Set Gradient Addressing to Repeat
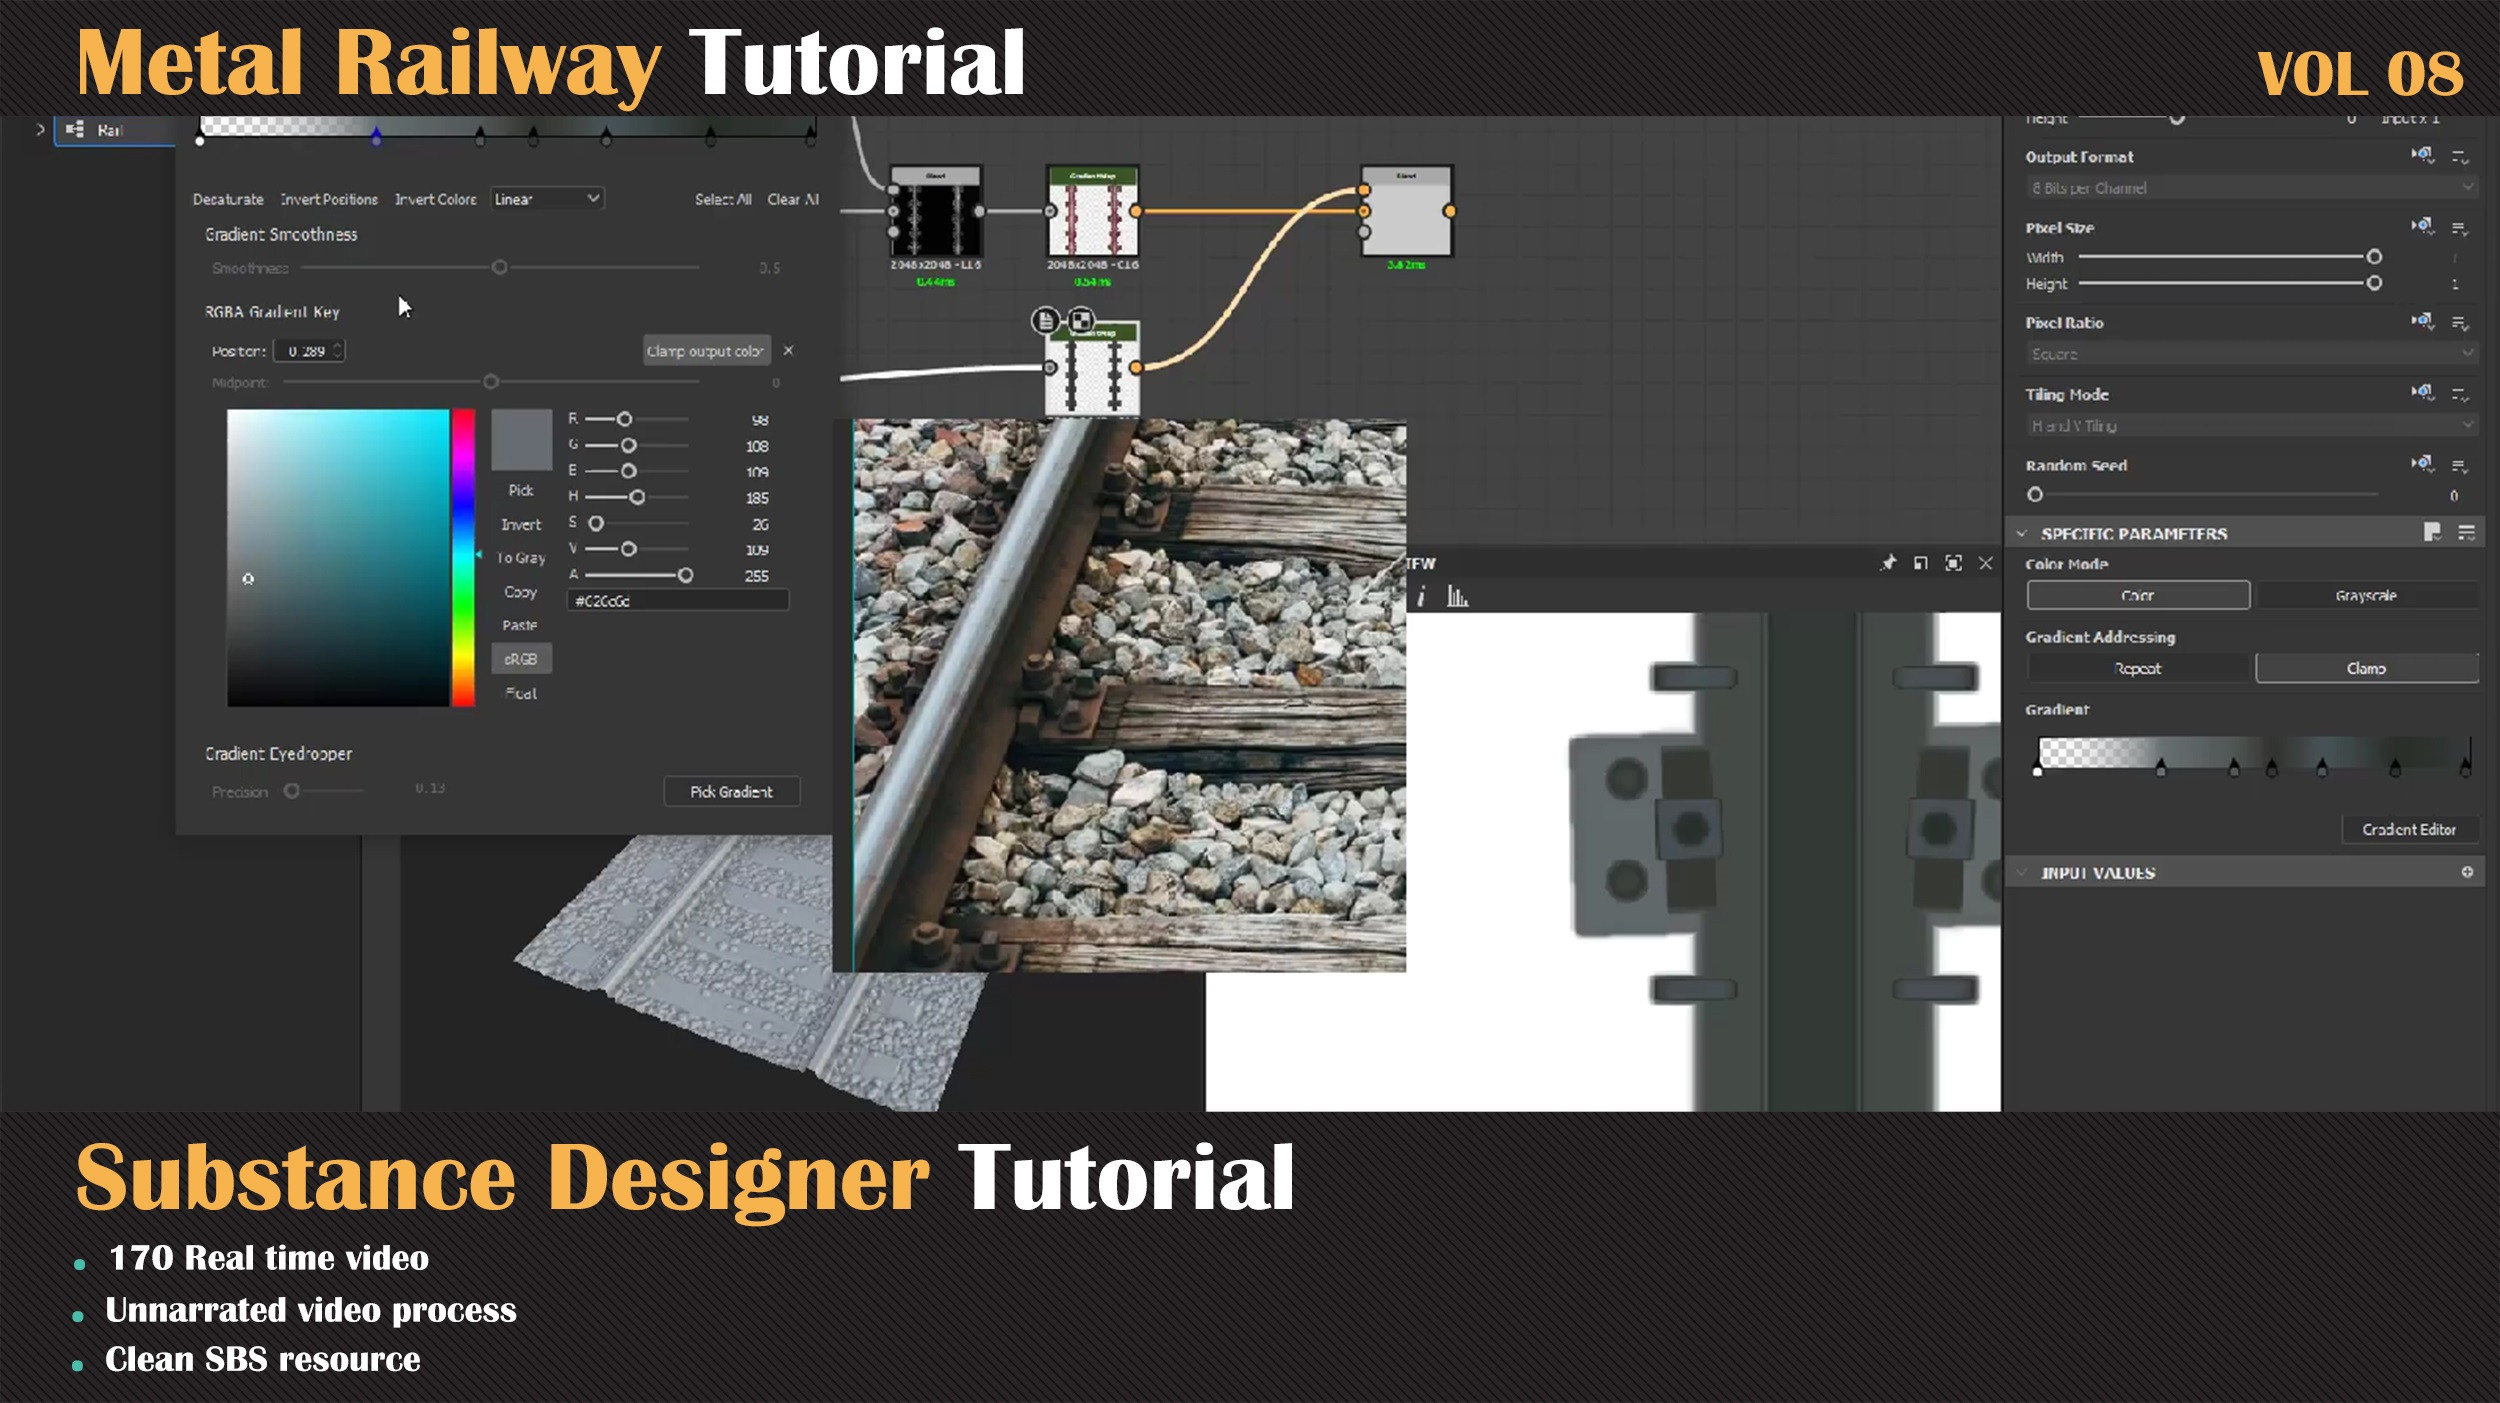 [x=2138, y=668]
